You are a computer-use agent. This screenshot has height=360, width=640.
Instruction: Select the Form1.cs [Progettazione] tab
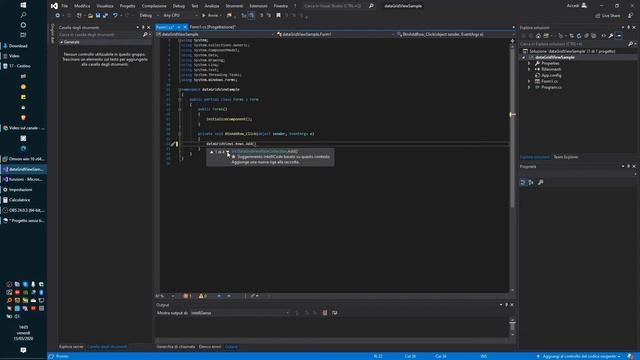[213, 27]
